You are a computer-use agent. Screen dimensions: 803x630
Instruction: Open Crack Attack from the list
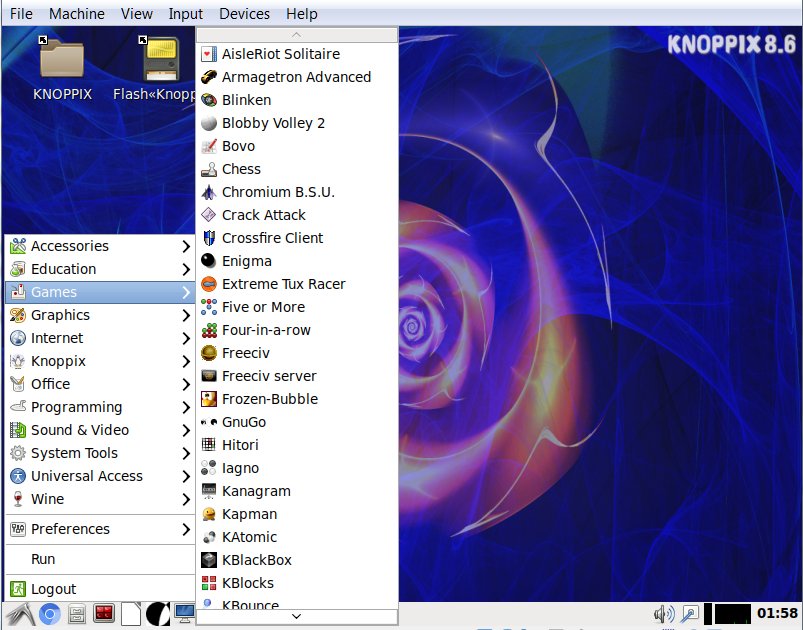tap(297, 215)
